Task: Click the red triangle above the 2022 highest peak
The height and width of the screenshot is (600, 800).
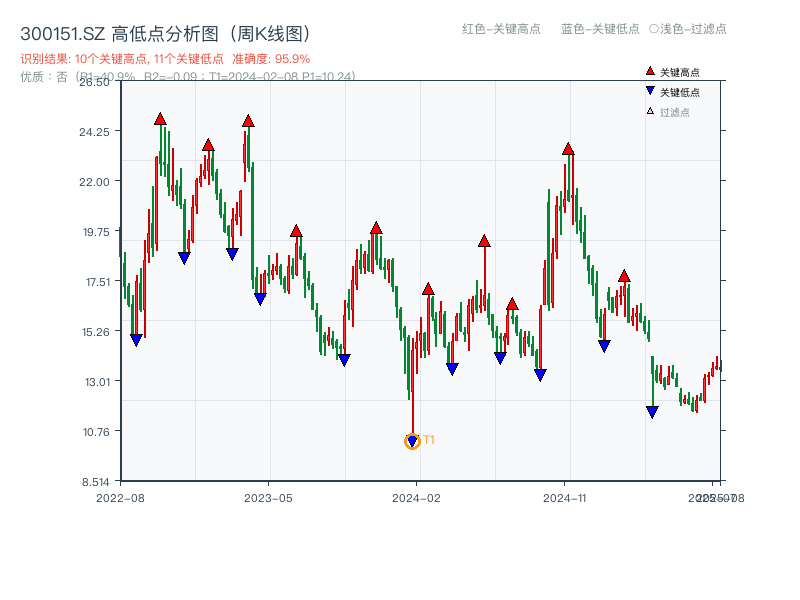Action: click(x=160, y=117)
